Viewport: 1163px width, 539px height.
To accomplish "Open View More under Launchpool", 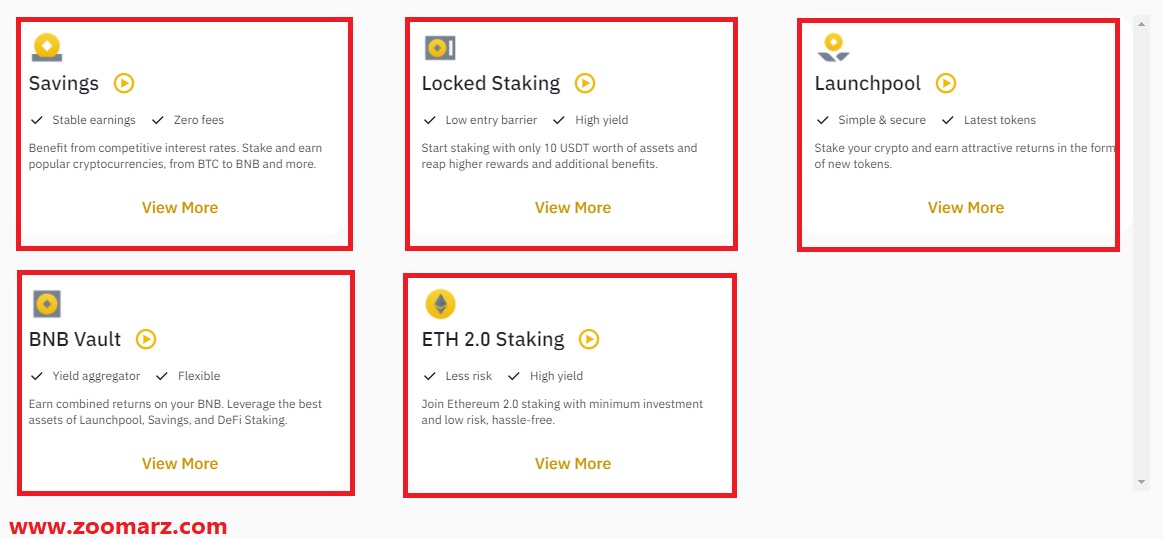I will point(966,208).
